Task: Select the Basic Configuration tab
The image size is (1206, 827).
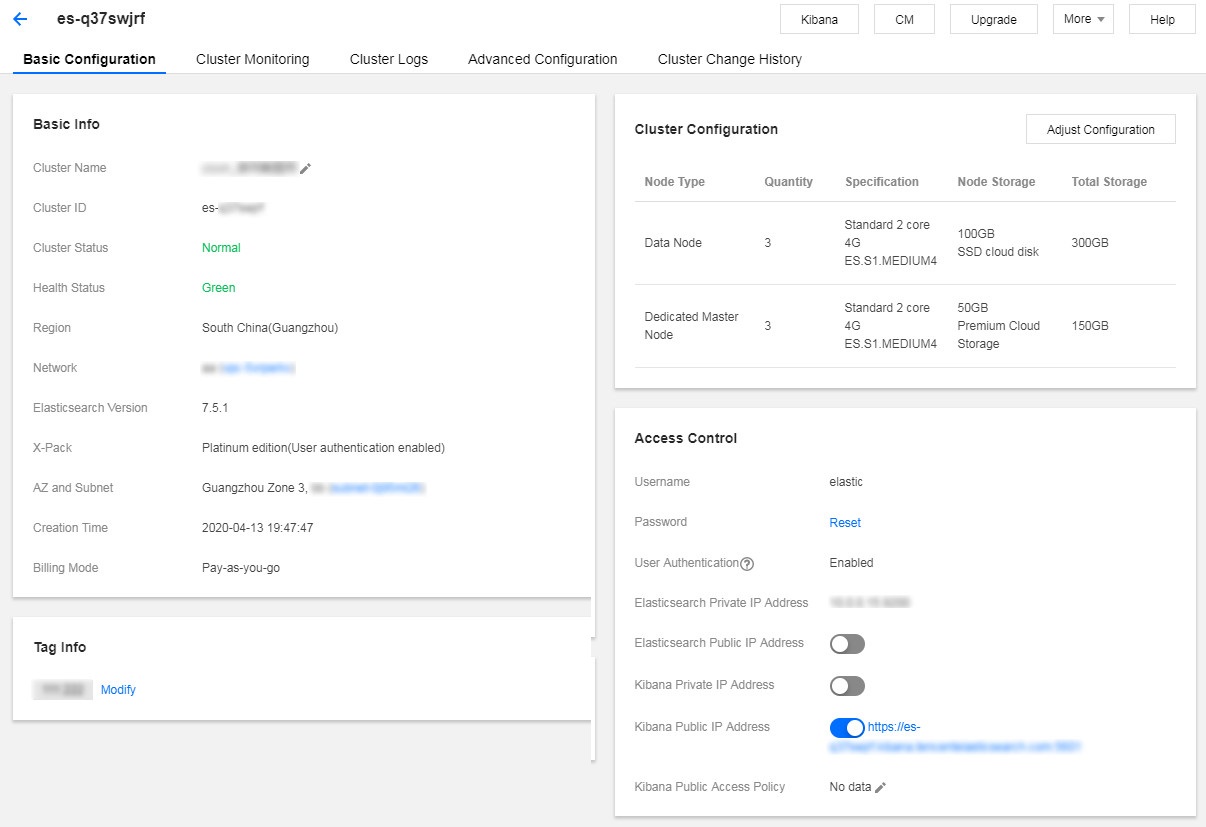Action: (89, 59)
